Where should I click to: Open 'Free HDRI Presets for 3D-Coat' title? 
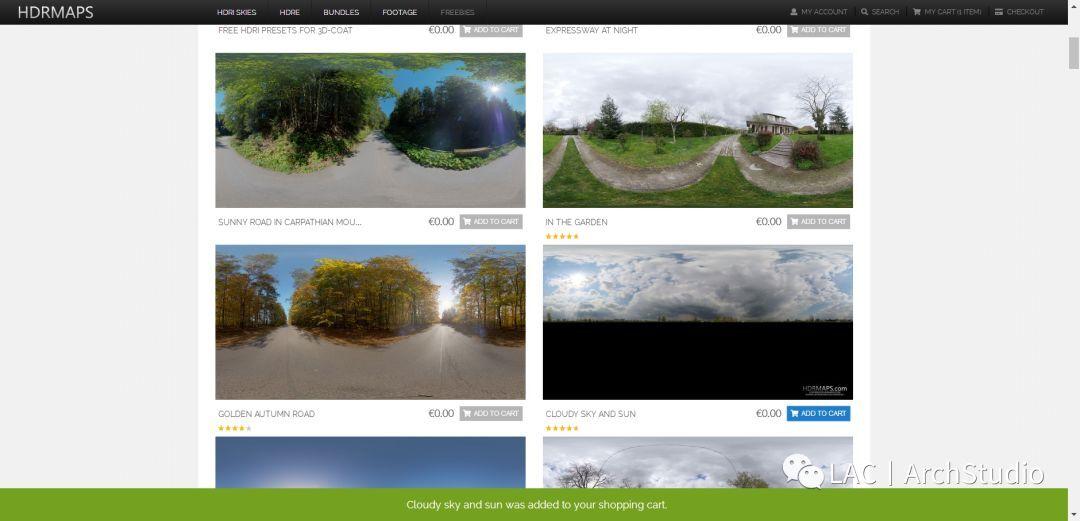pyautogui.click(x=285, y=30)
